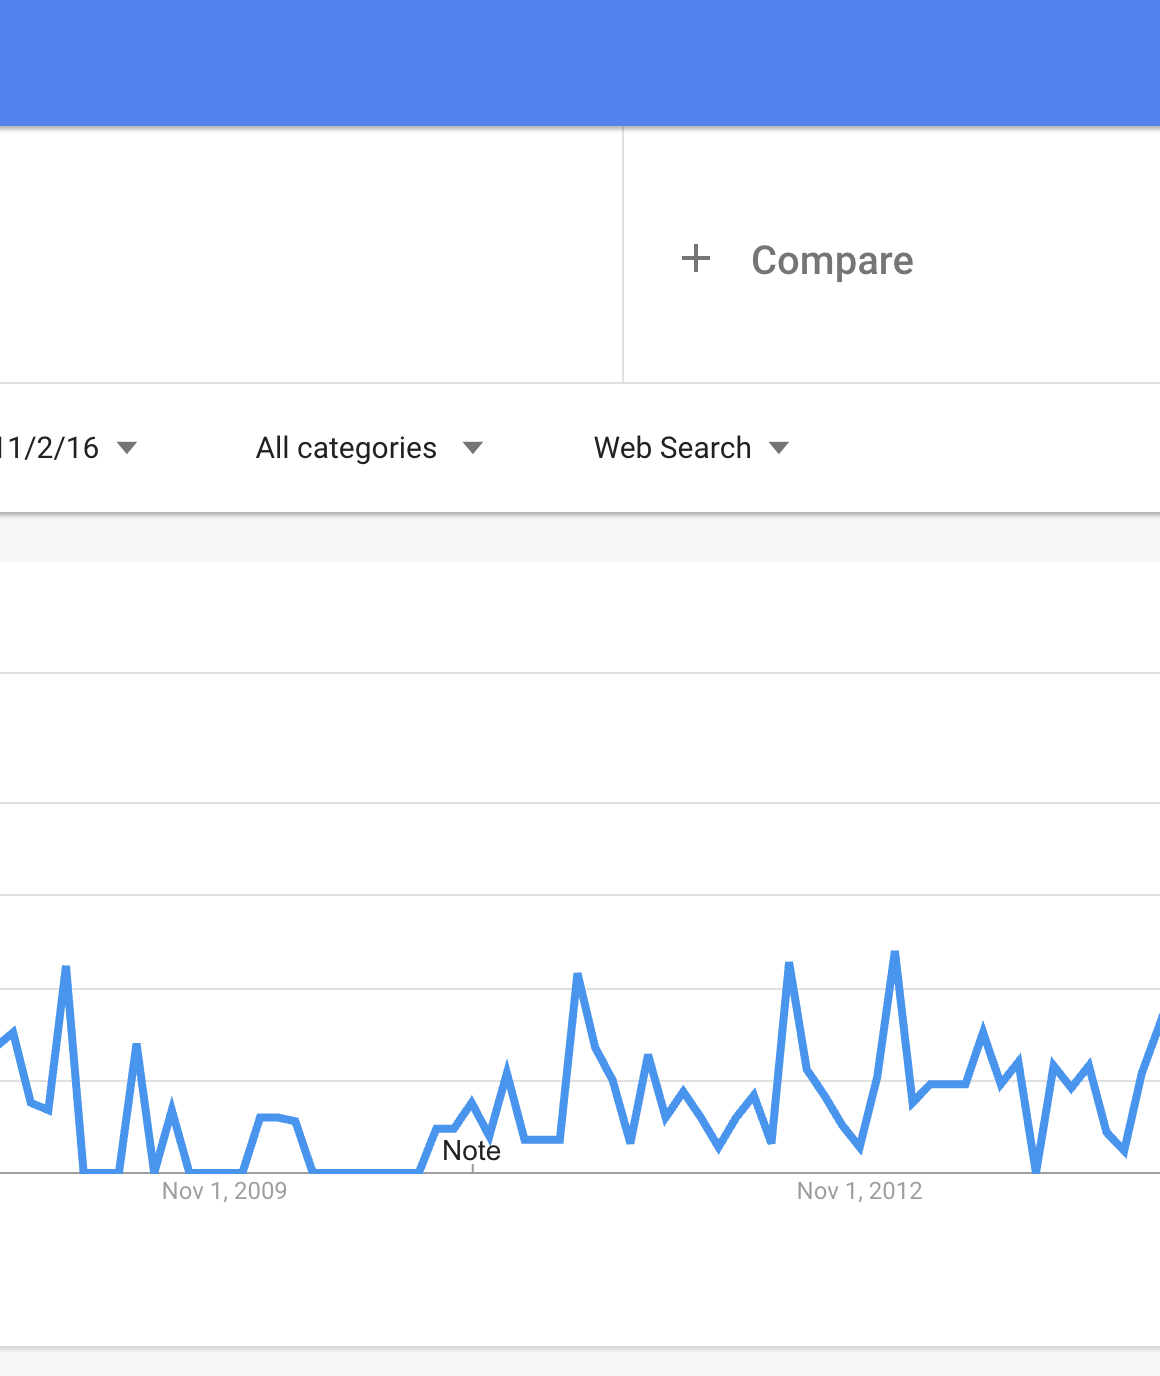Click the Note marker on the chart
Viewport: 1160px width, 1376px height.
point(471,1151)
